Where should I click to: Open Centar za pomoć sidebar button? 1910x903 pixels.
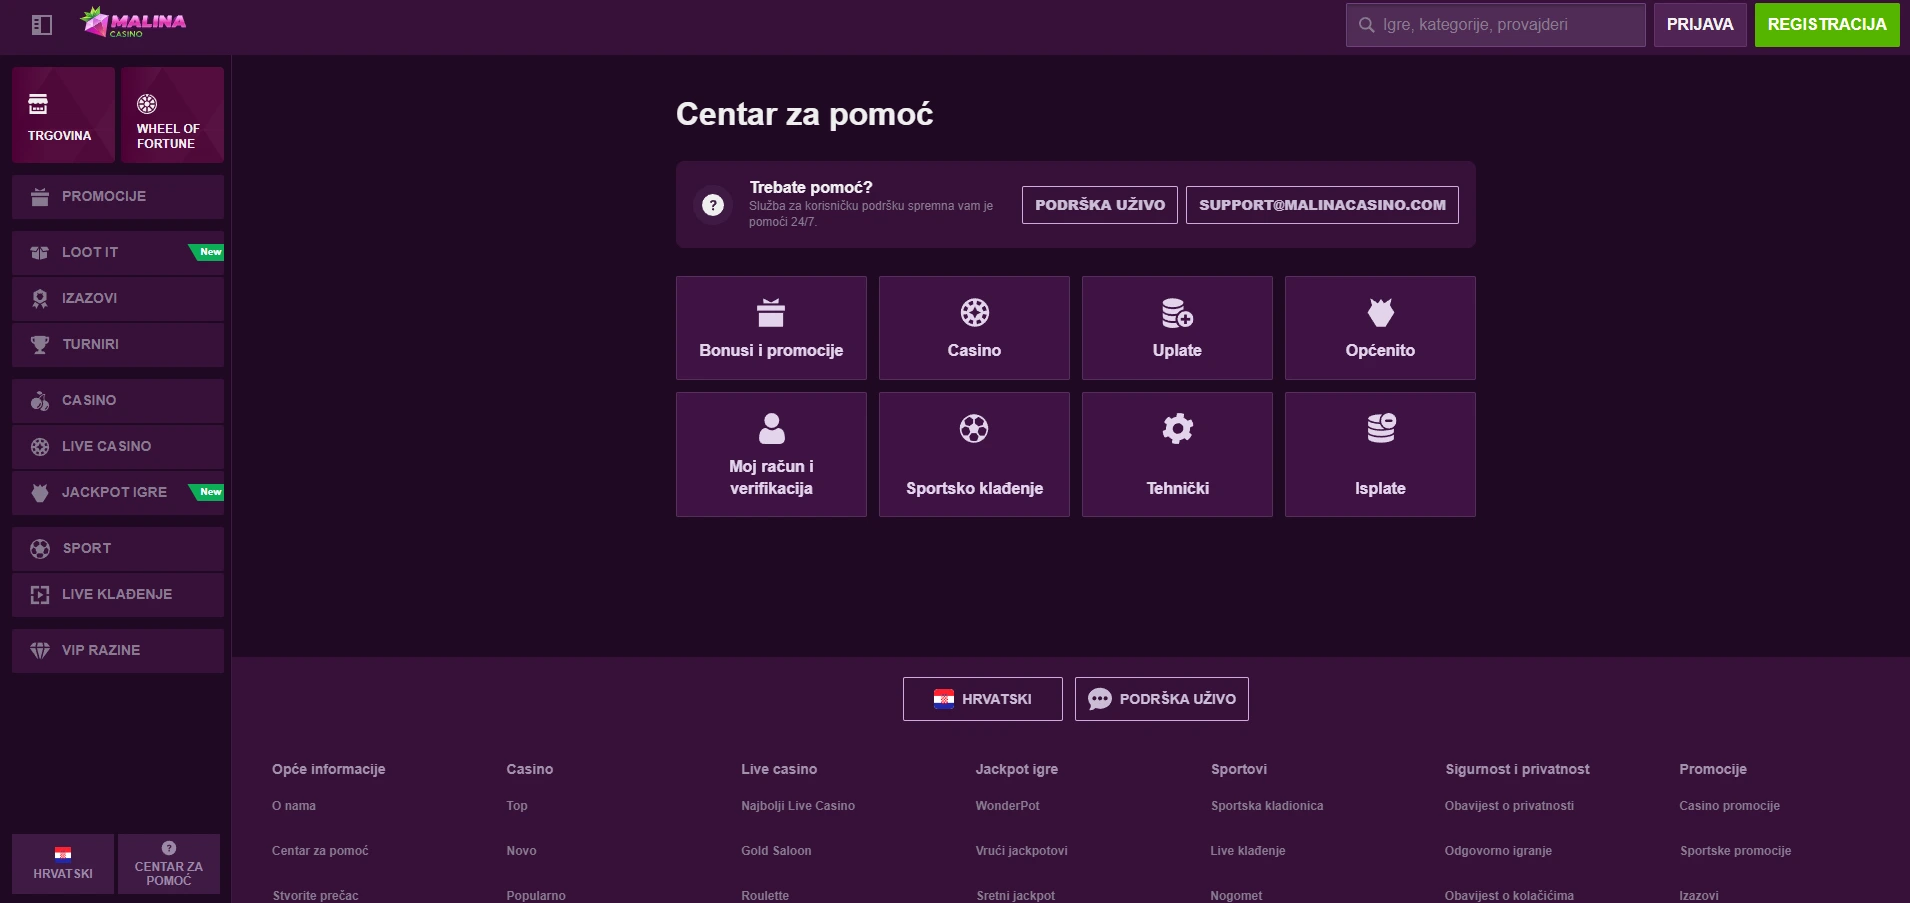click(x=169, y=864)
